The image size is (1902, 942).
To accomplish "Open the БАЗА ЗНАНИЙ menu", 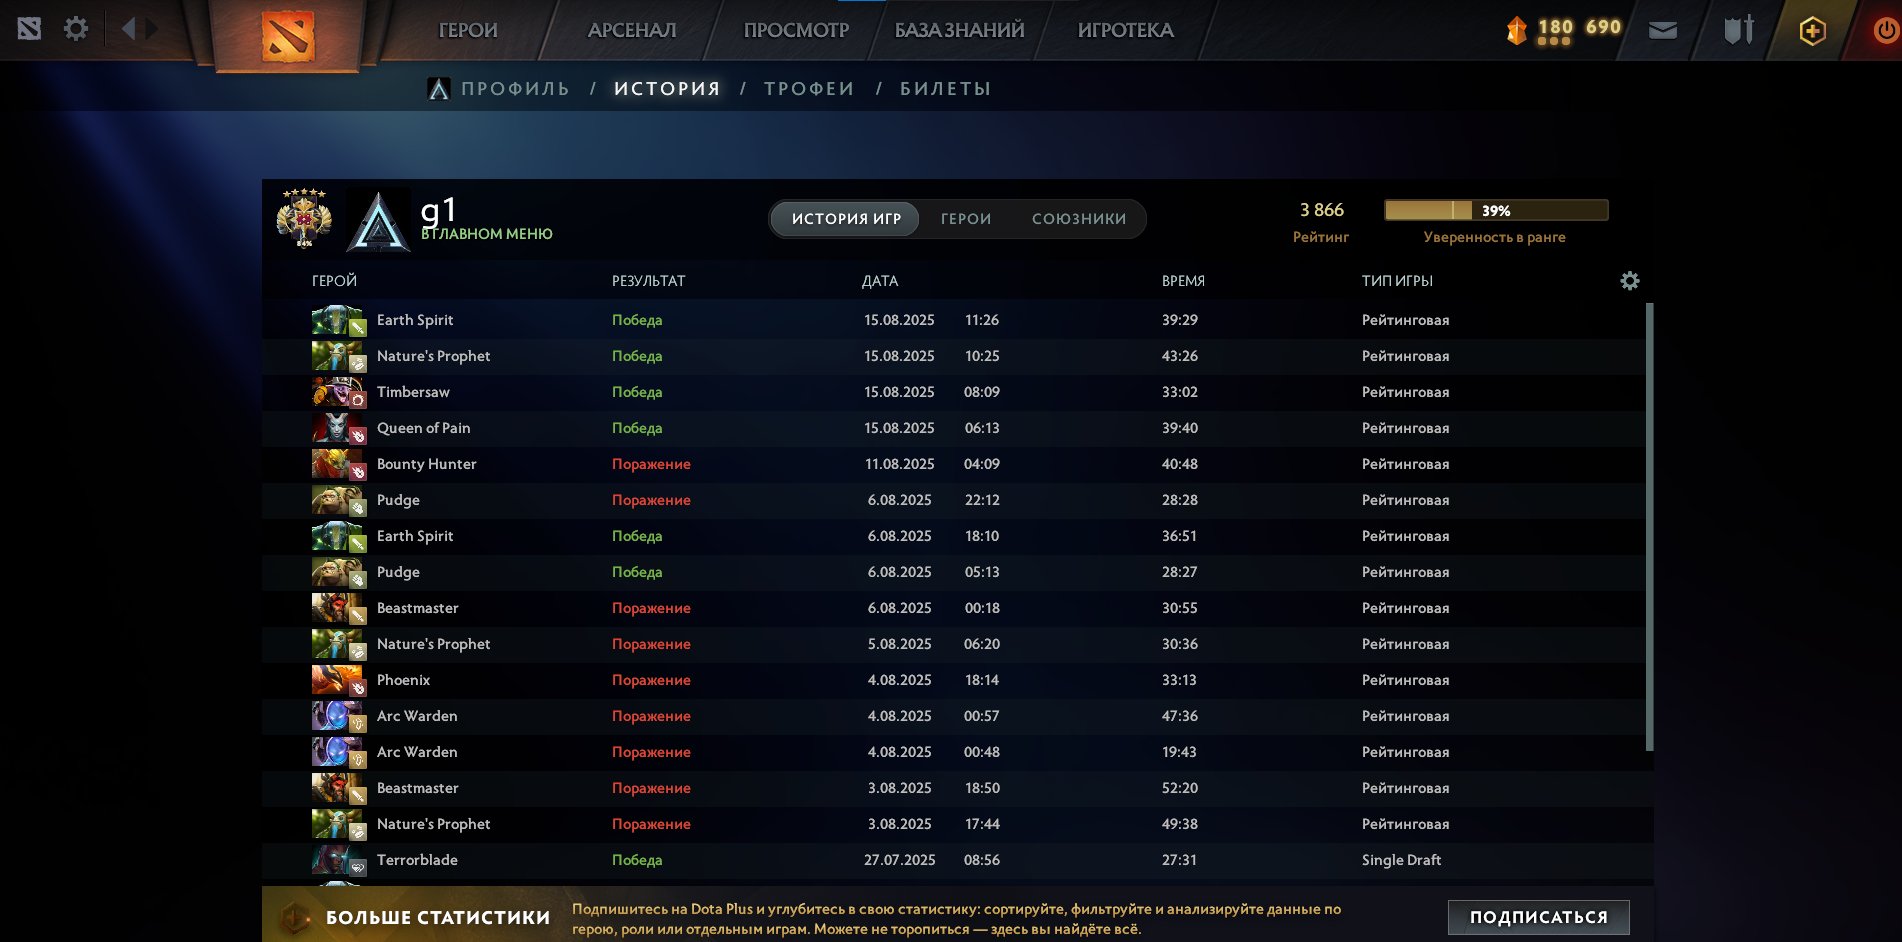I will click(957, 30).
